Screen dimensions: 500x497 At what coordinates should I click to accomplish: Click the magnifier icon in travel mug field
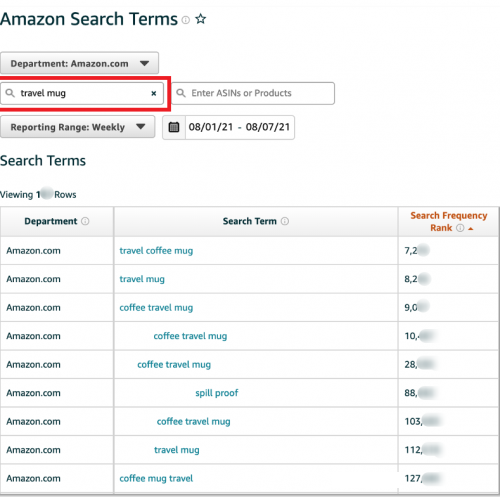10,93
